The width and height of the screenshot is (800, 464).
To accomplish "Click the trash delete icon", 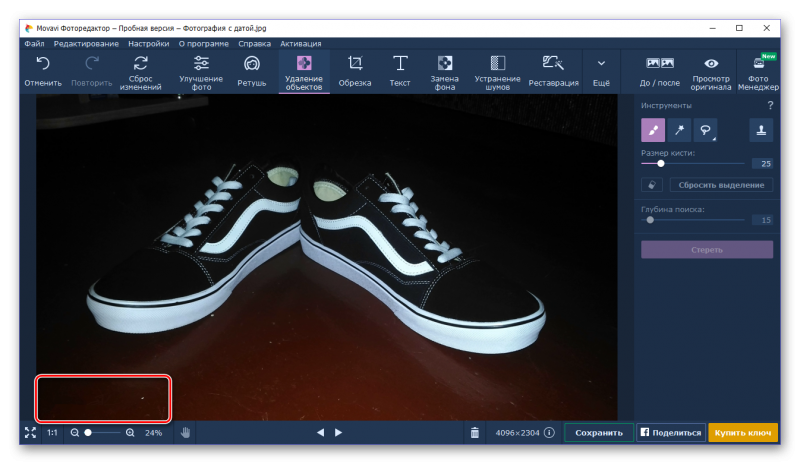I will tap(474, 433).
